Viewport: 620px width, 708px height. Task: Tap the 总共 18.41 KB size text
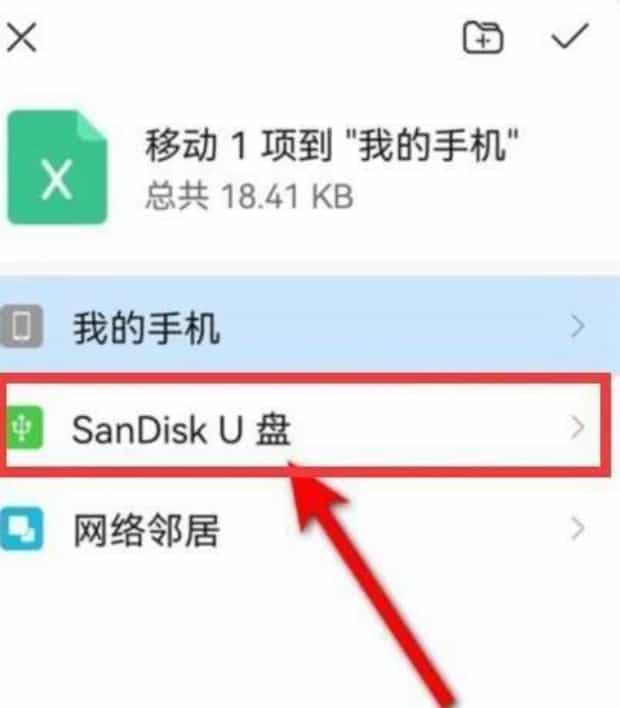tap(249, 196)
